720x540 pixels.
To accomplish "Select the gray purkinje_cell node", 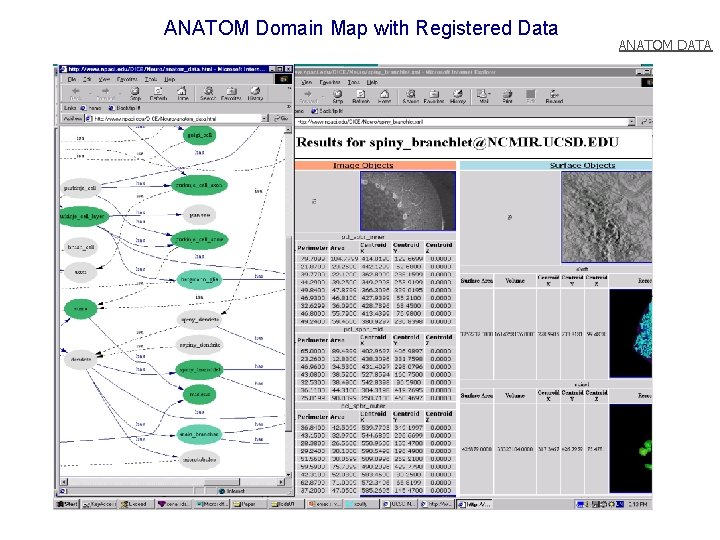I will point(80,188).
